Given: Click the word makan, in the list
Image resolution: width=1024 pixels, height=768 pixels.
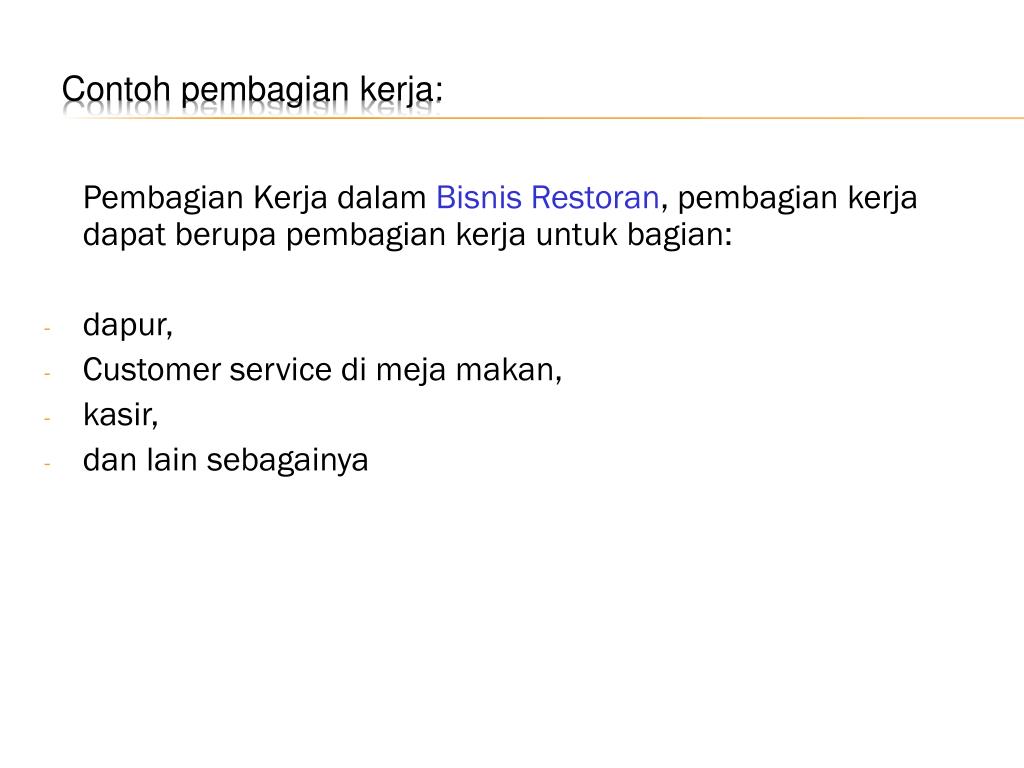Looking at the screenshot, I should tap(509, 370).
